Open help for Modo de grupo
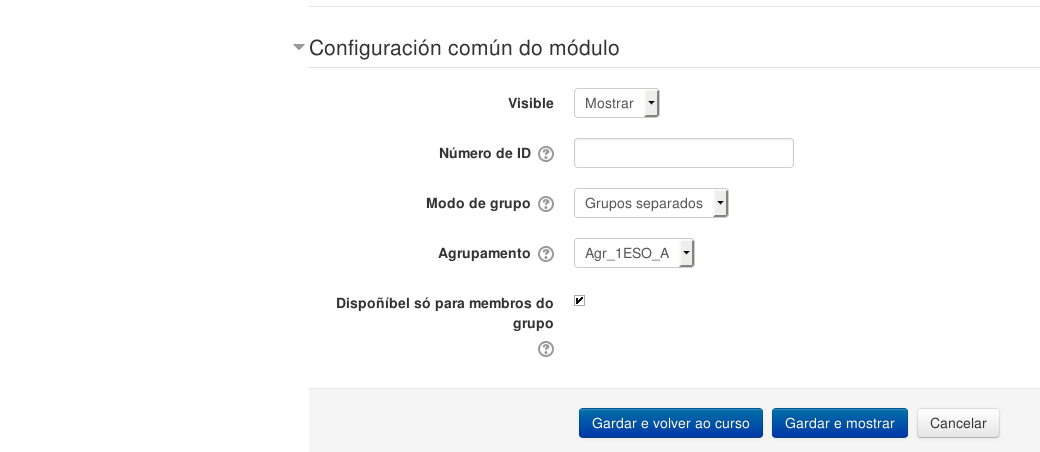 coord(546,204)
